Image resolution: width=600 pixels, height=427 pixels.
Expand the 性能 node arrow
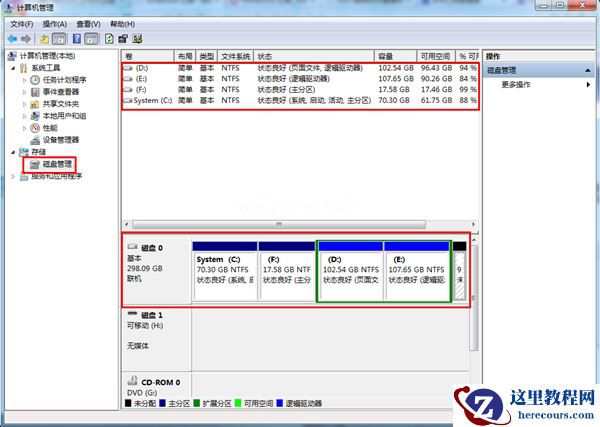(x=25, y=128)
